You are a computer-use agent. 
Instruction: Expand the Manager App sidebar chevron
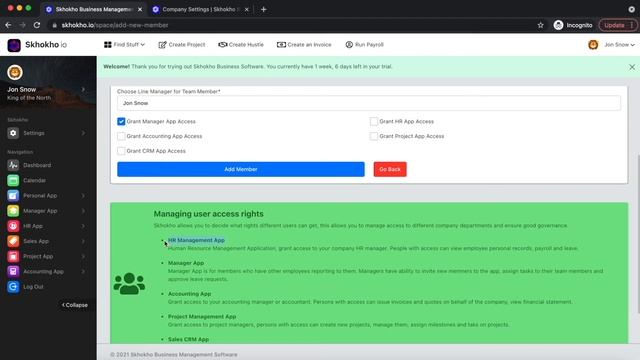83,211
